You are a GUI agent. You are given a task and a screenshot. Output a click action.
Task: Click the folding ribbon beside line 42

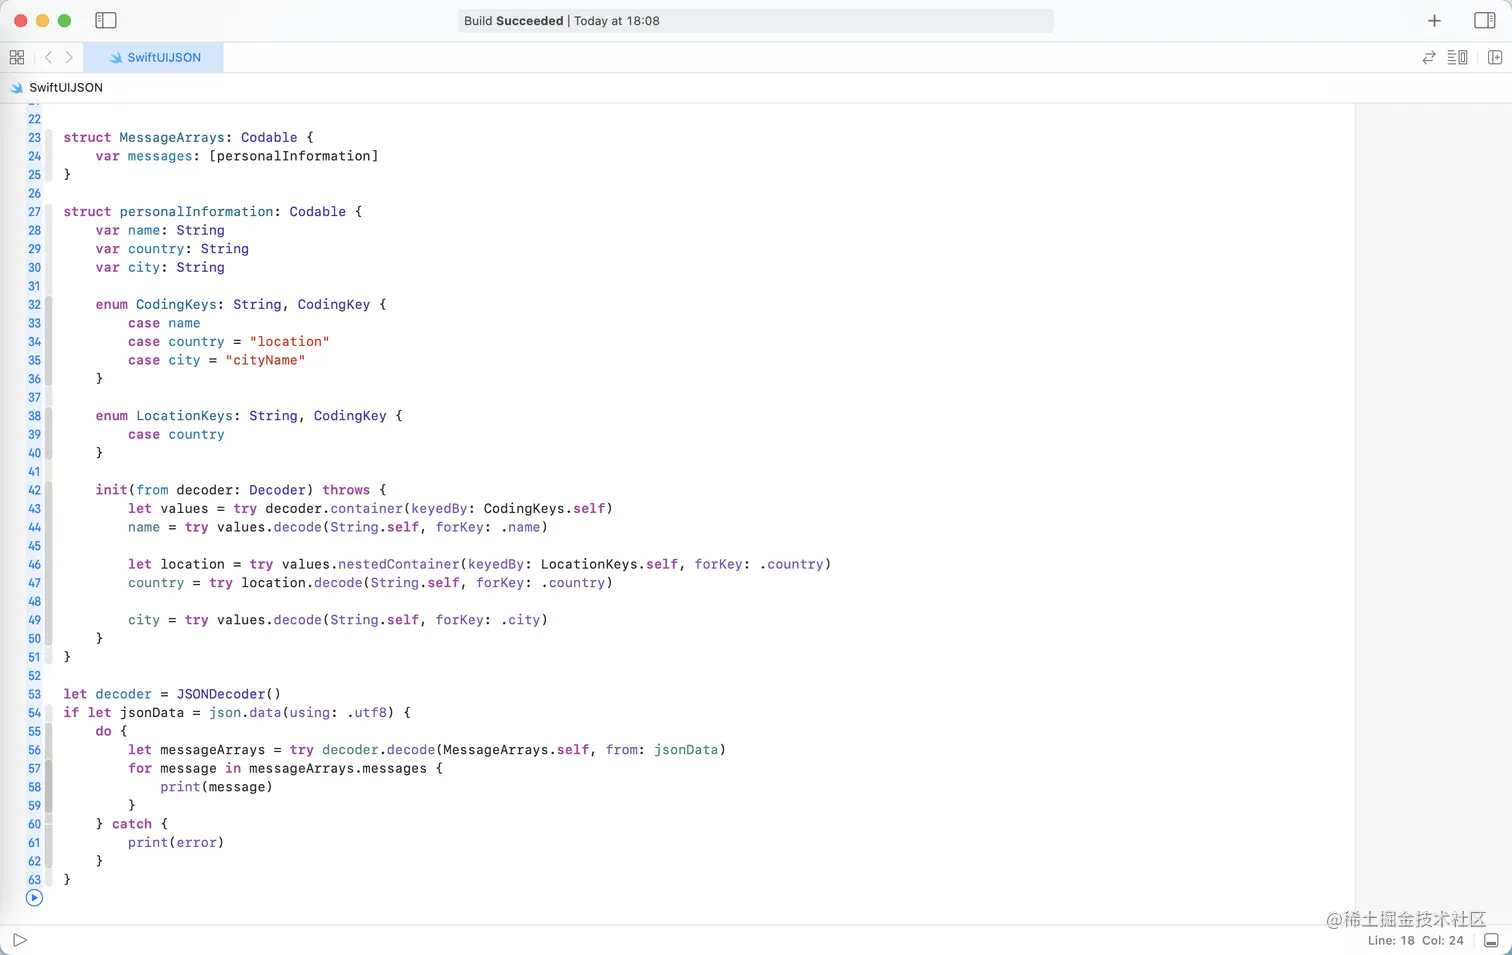click(49, 490)
